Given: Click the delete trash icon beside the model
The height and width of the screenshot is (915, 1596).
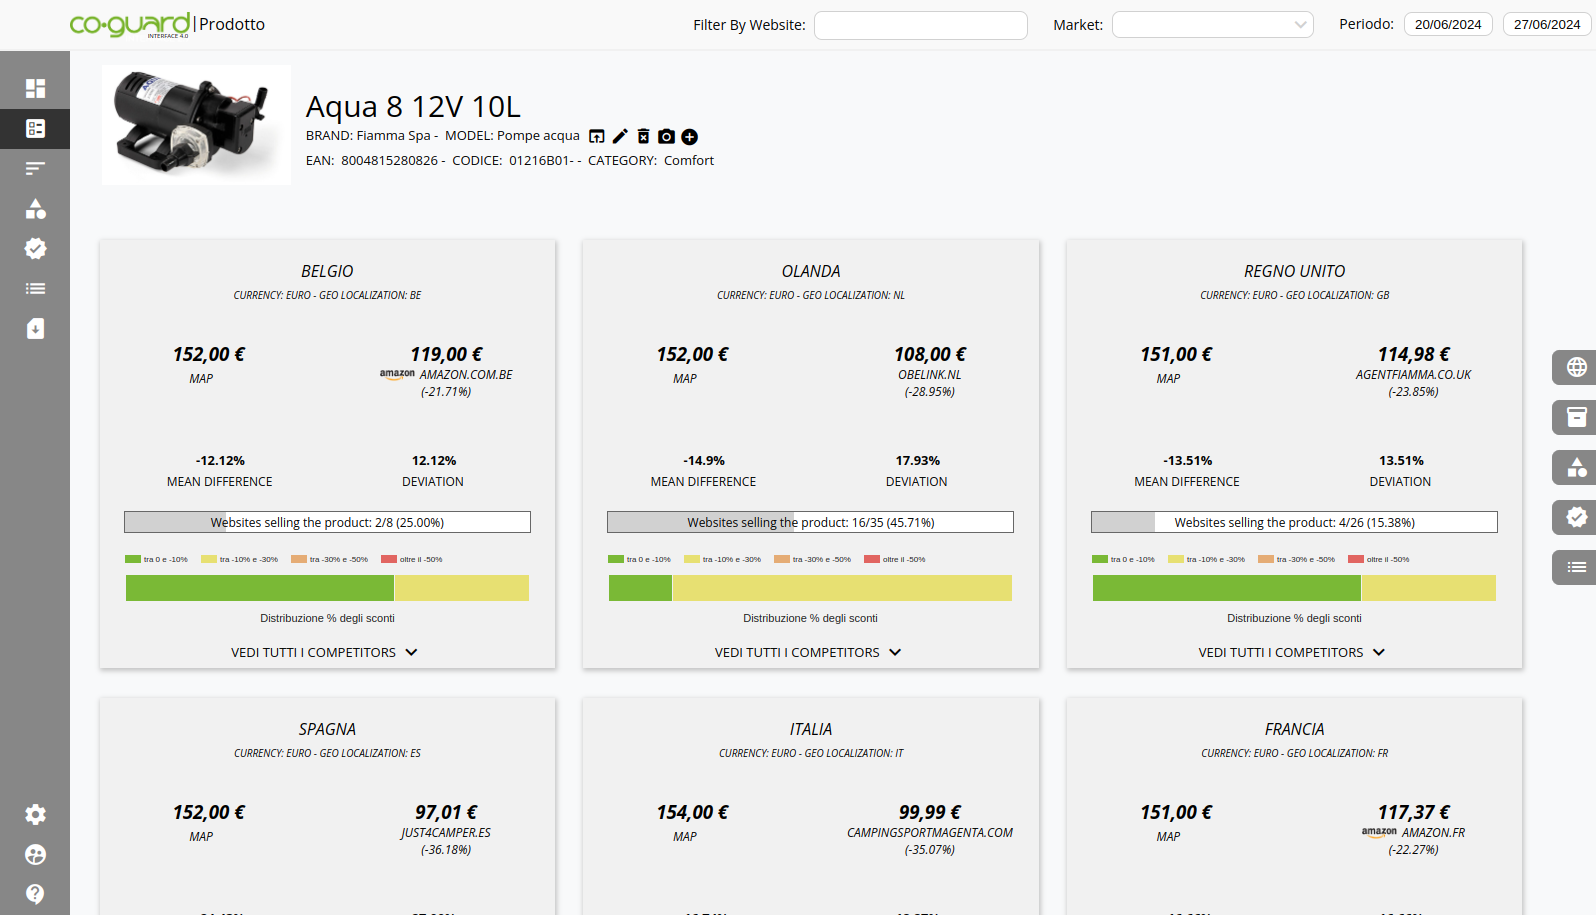Looking at the screenshot, I should 643,137.
